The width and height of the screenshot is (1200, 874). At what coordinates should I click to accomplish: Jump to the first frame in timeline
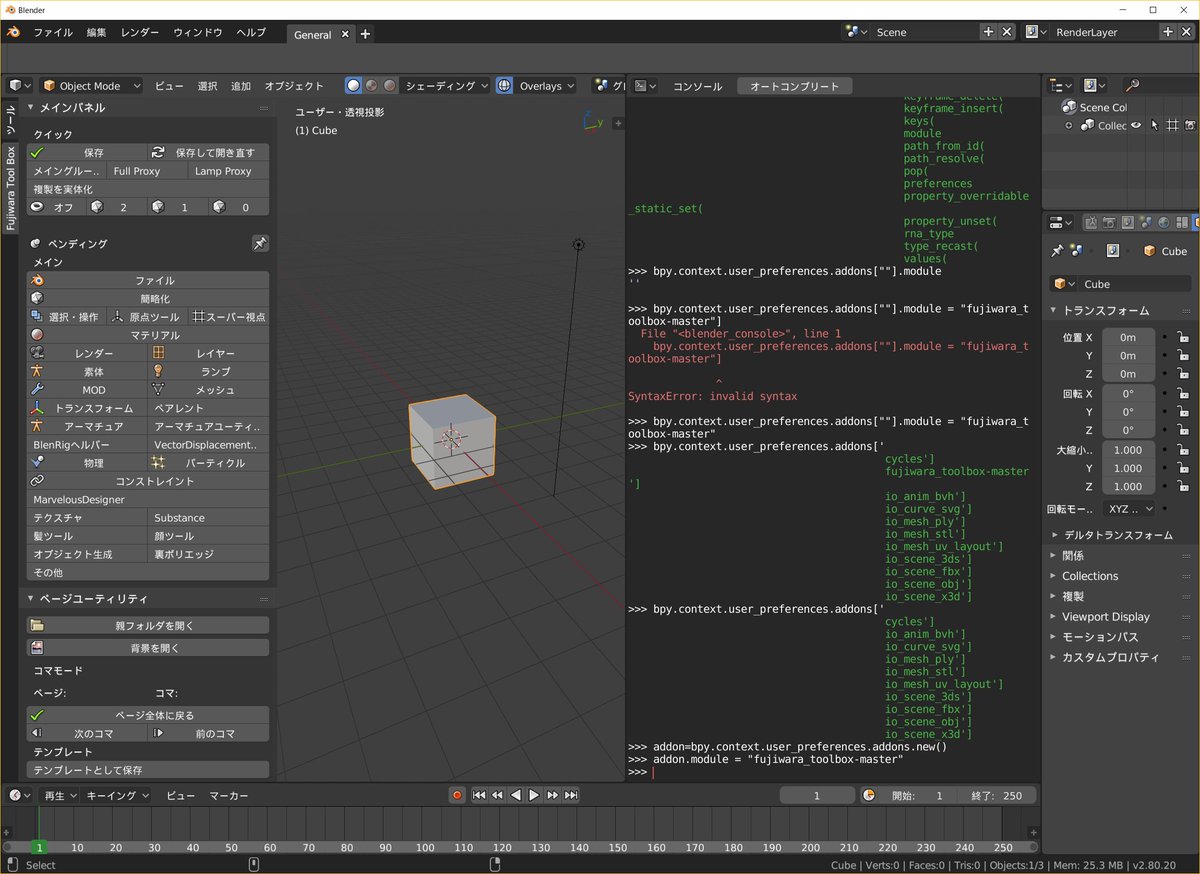(x=479, y=795)
